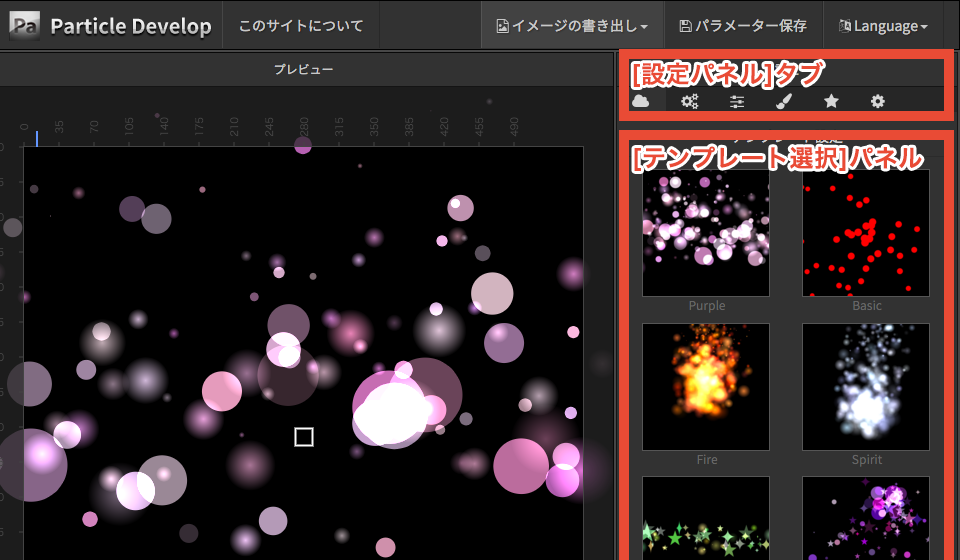
Task: Click the Pa app logo icon
Action: 24,25
